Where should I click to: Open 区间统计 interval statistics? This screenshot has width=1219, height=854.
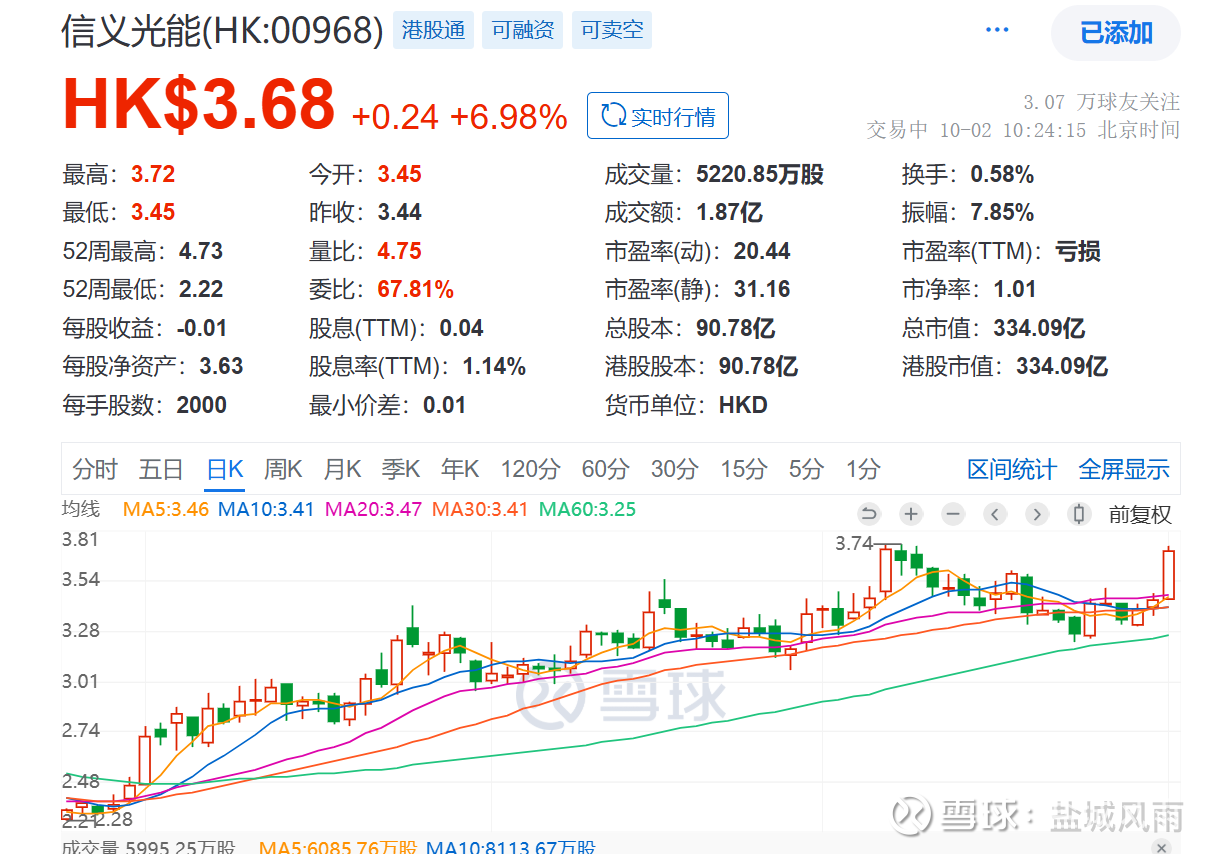pos(1012,469)
